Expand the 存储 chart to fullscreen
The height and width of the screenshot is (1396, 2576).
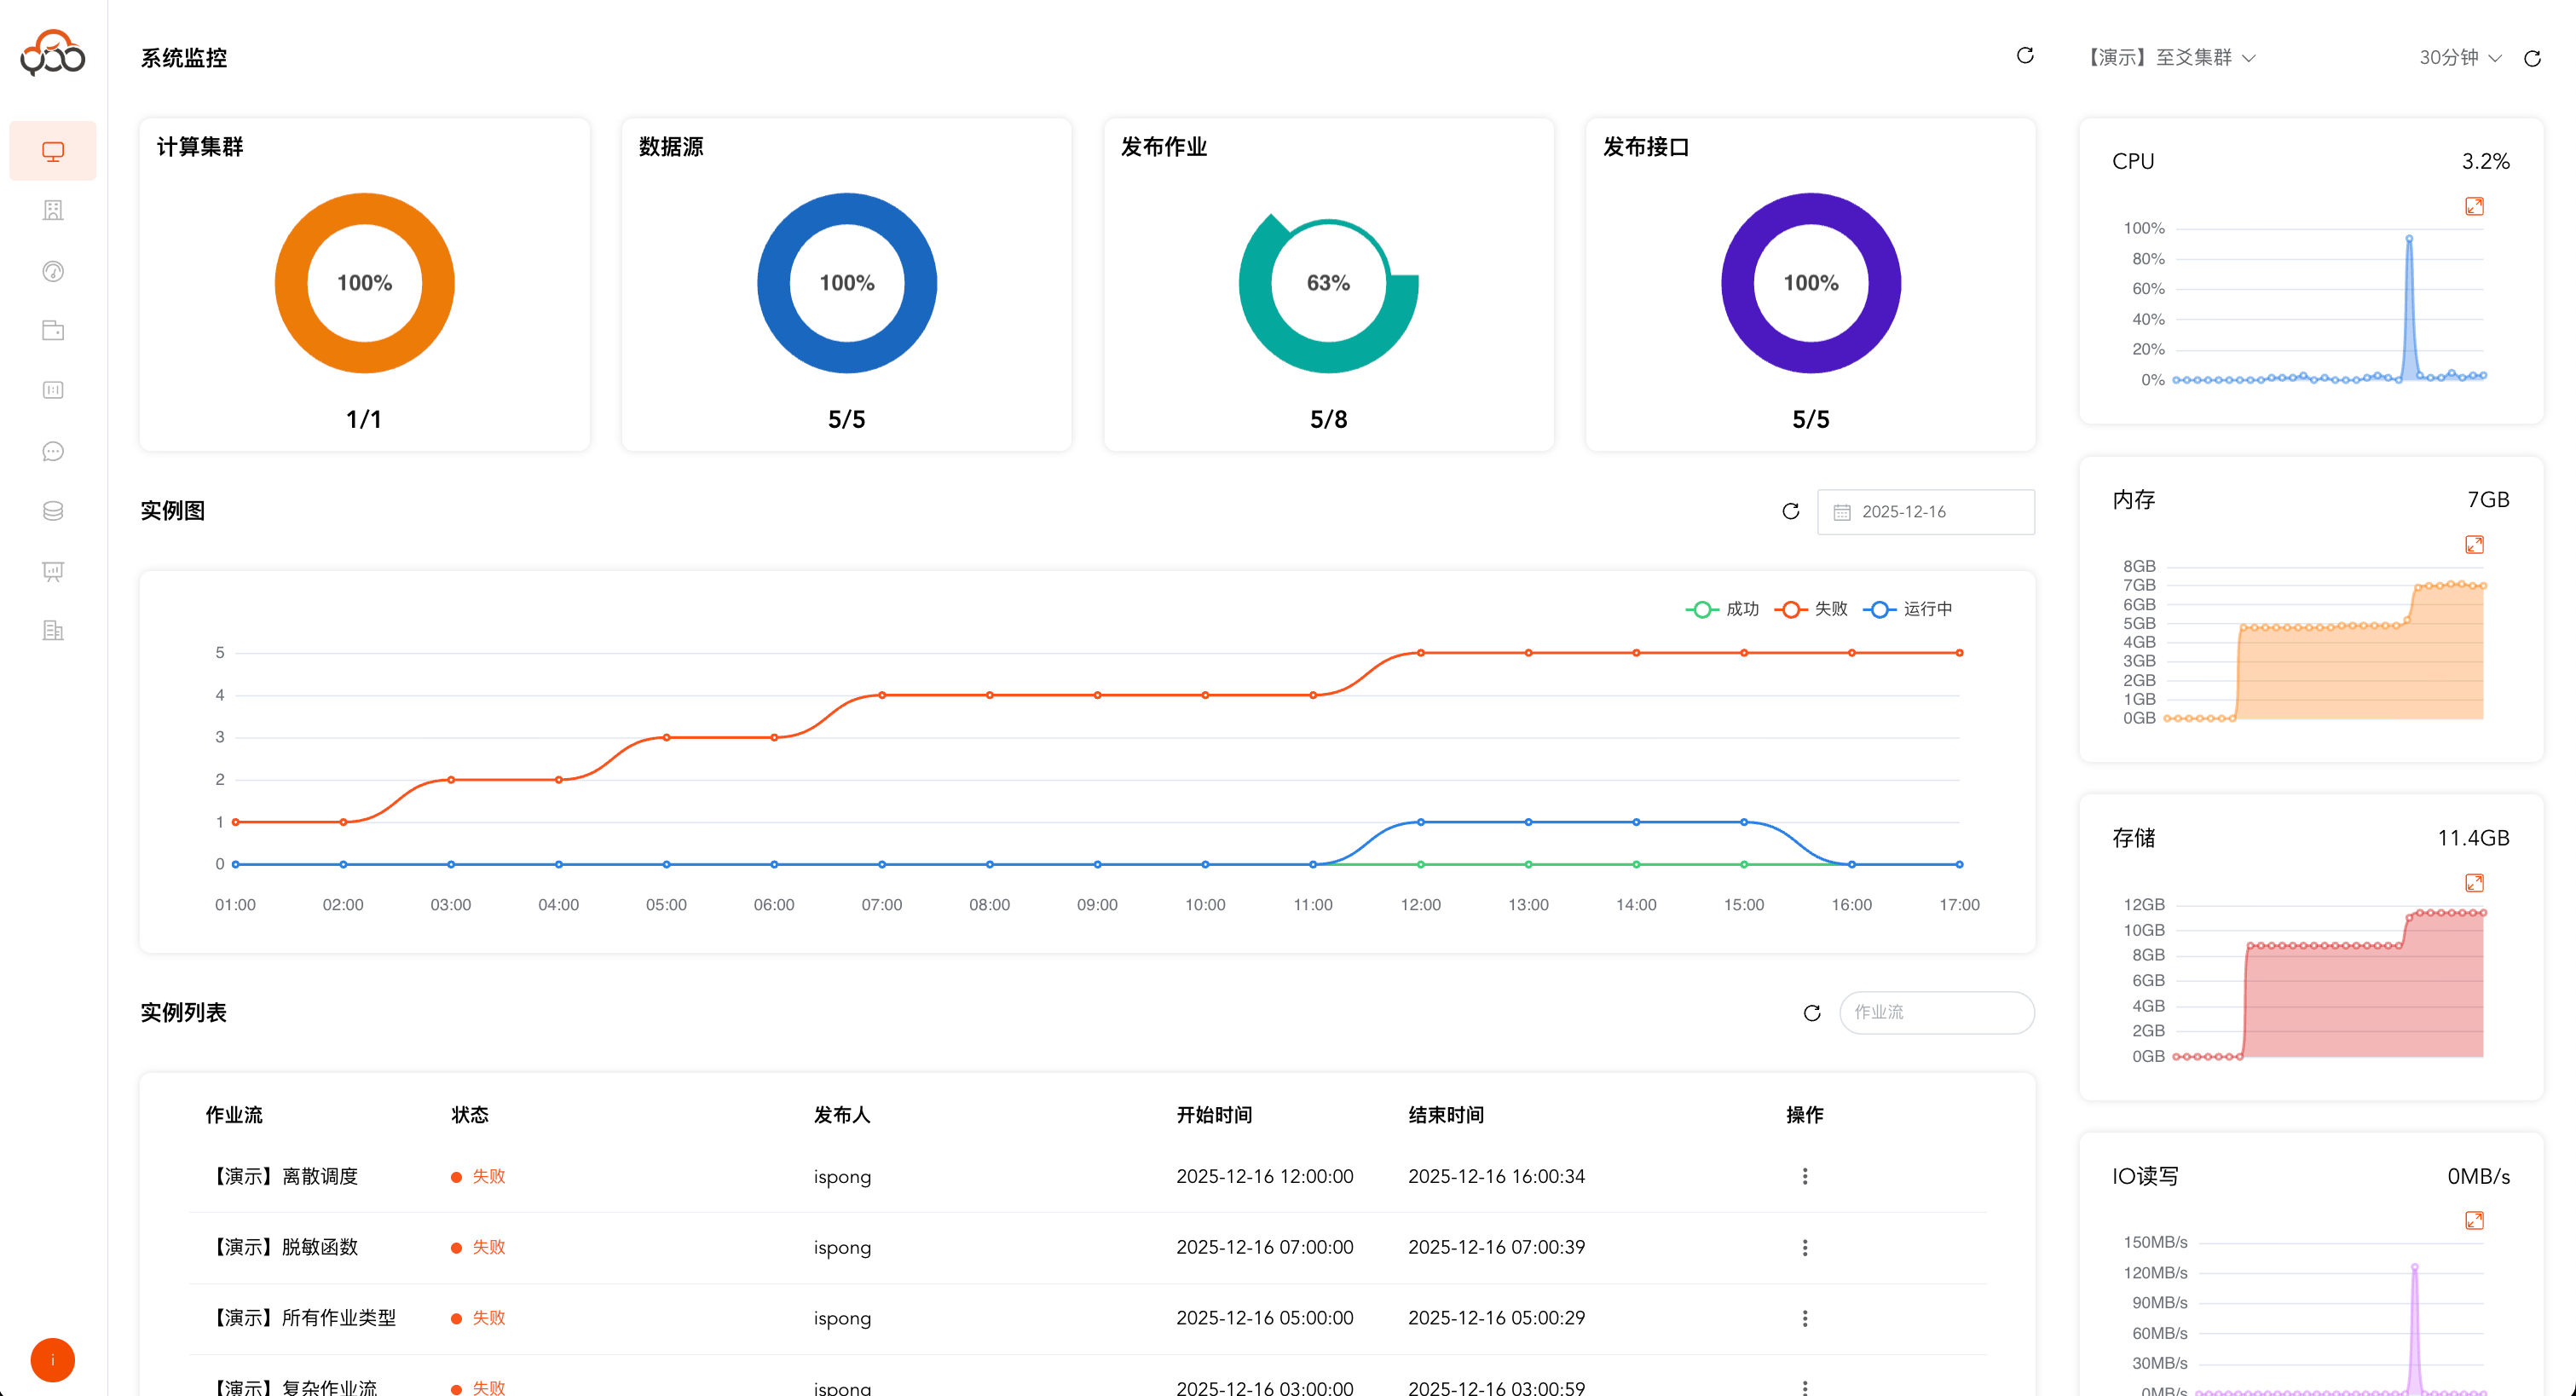[2474, 882]
